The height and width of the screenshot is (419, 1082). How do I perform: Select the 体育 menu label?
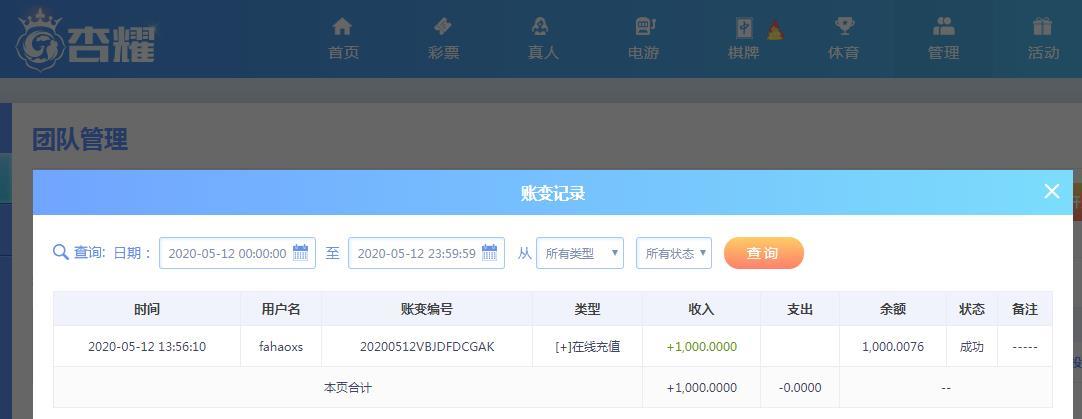(x=843, y=52)
